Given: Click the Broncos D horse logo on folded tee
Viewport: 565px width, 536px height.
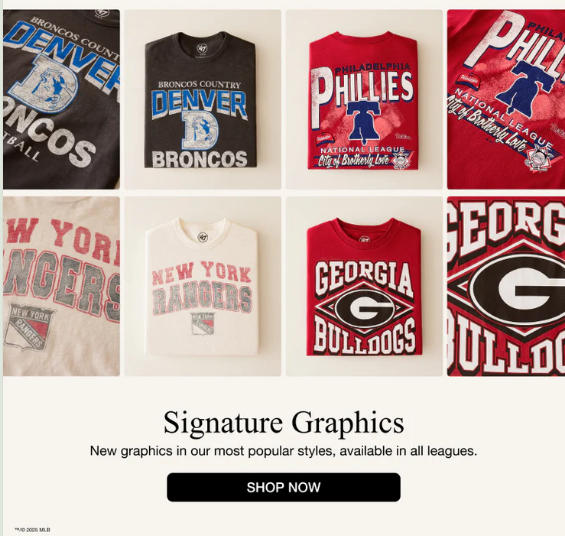Looking at the screenshot, I should 200,130.
